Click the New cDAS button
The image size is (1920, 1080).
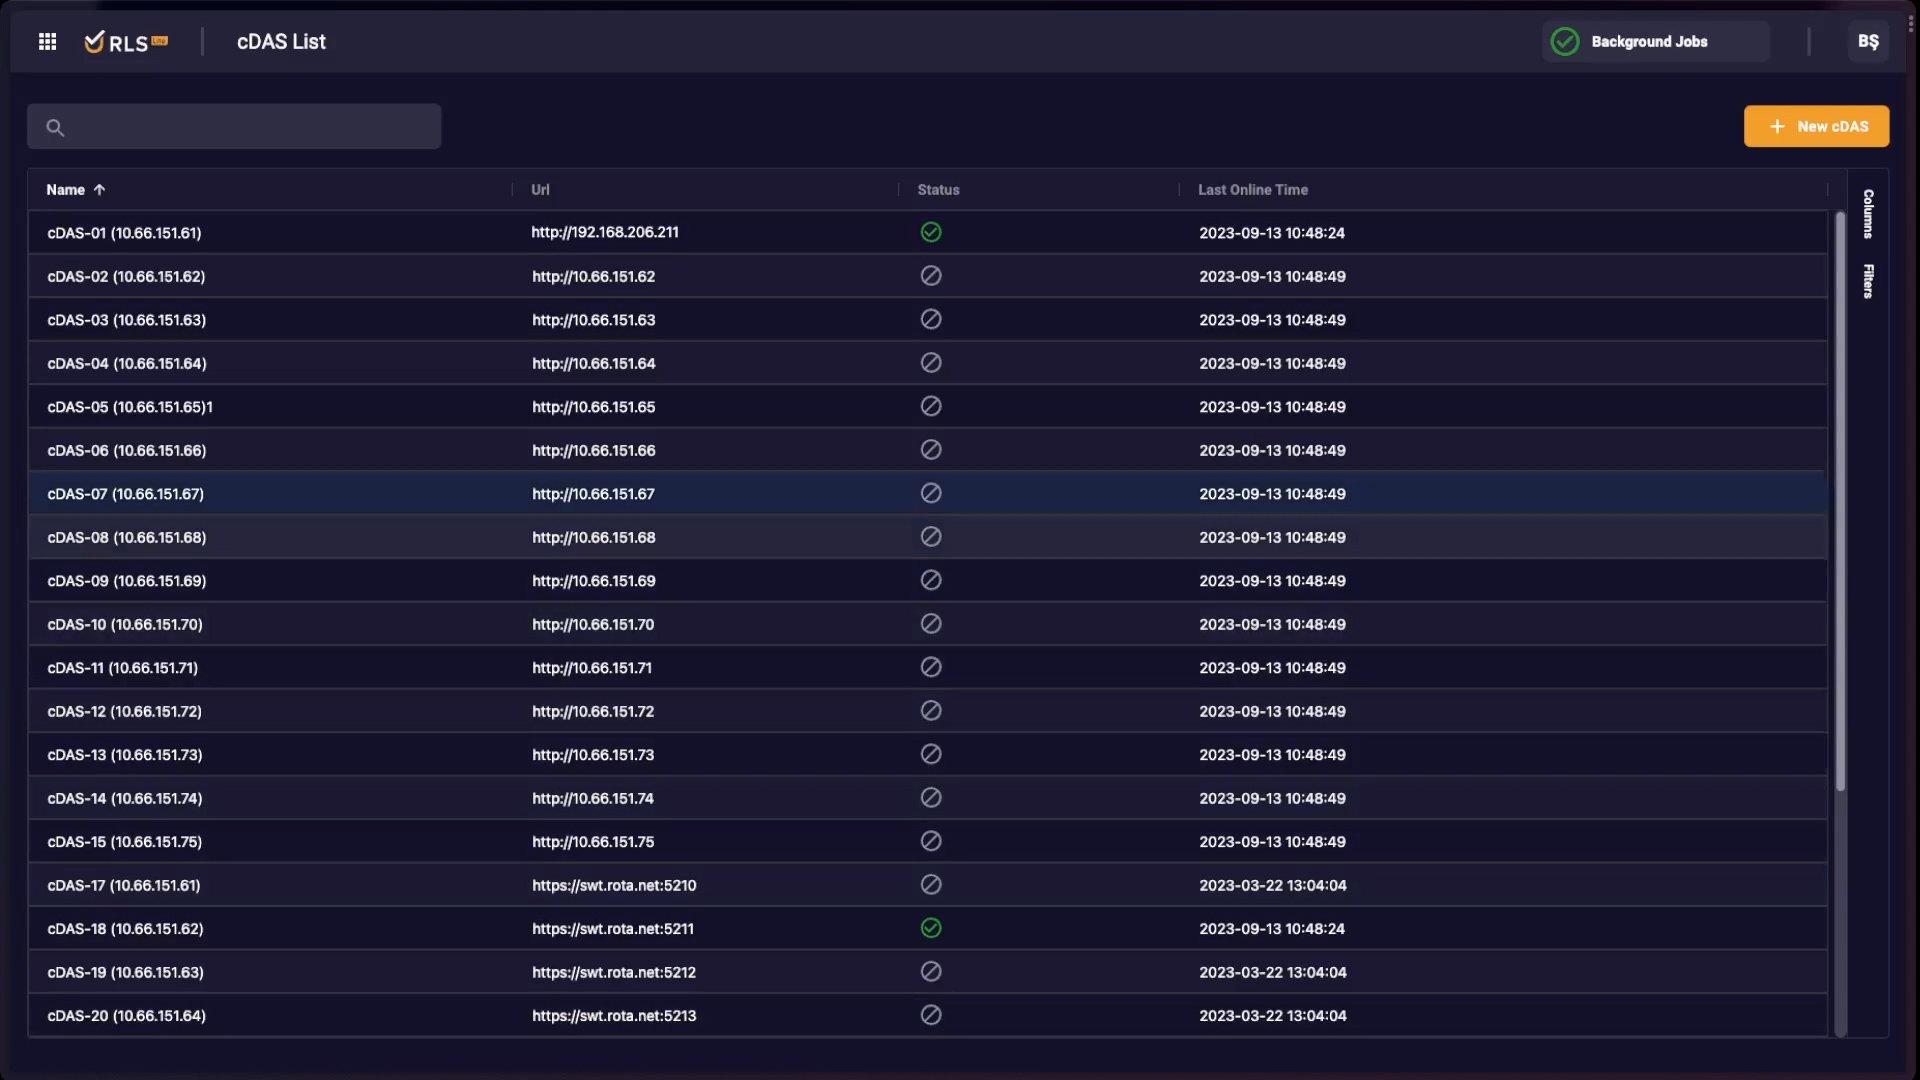[x=1816, y=126]
